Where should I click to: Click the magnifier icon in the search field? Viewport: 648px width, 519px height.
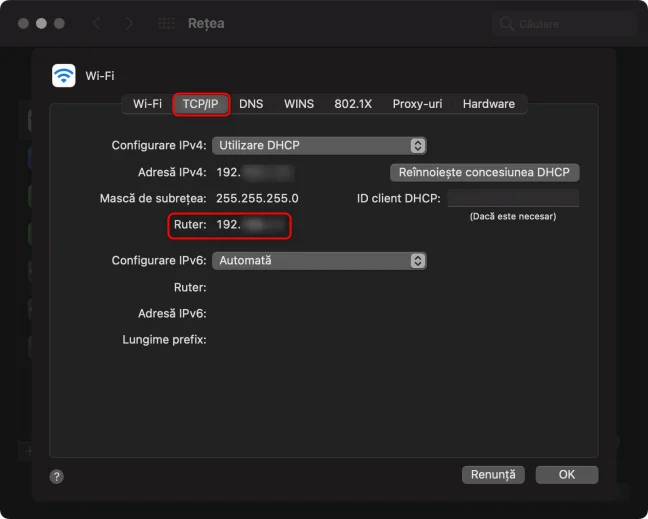(506, 24)
